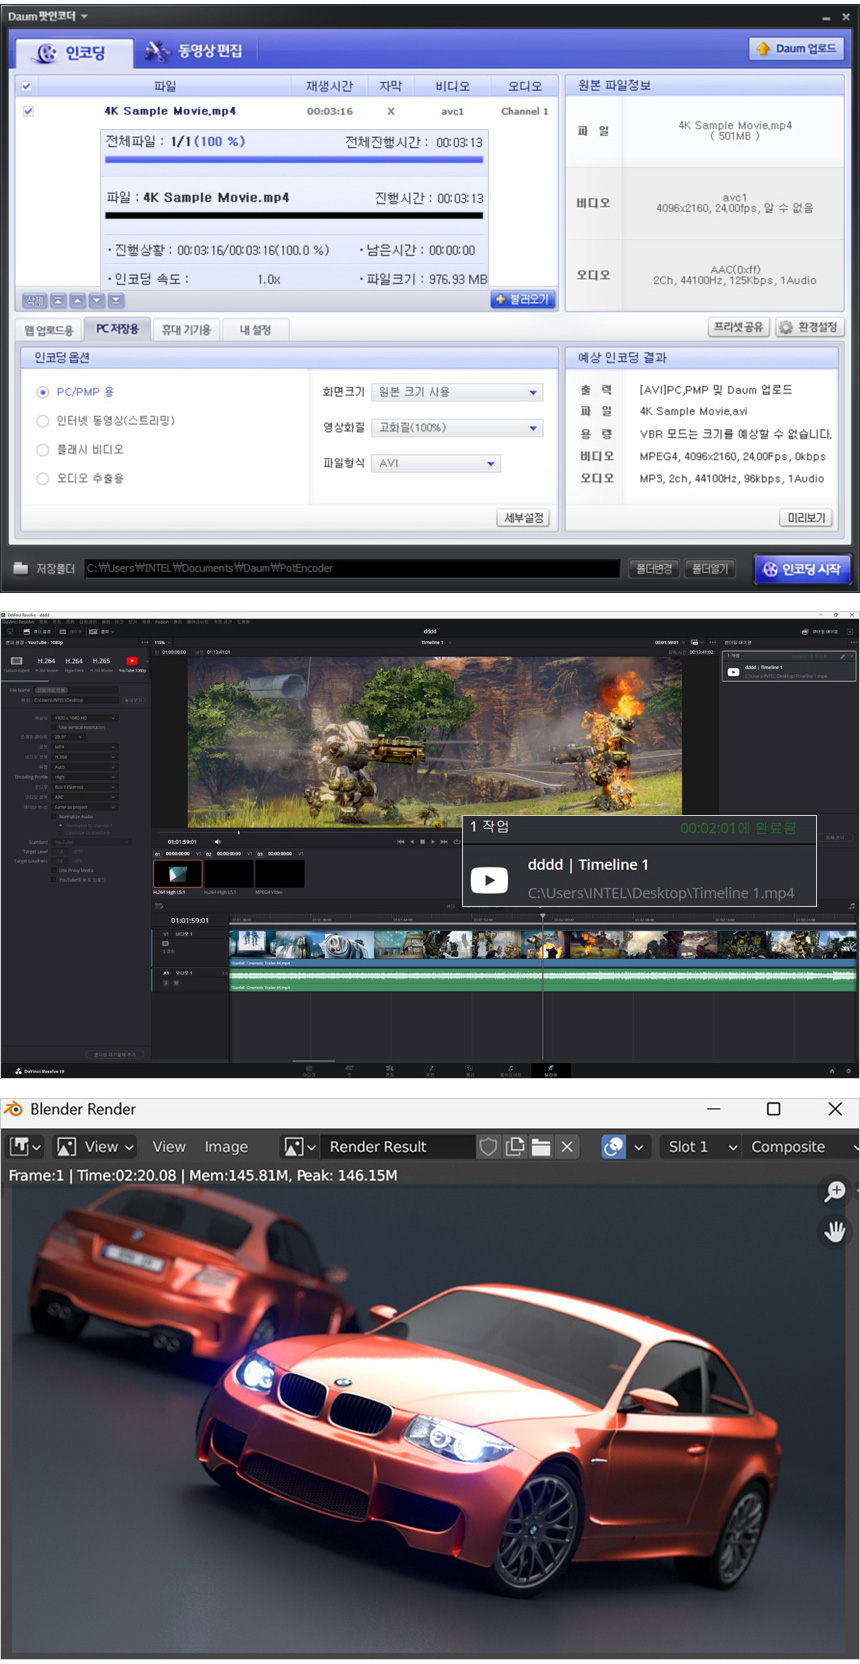Uncheck the 4K Sample Movie.mp4 file checkbox
860x1664 pixels.
pos(28,111)
